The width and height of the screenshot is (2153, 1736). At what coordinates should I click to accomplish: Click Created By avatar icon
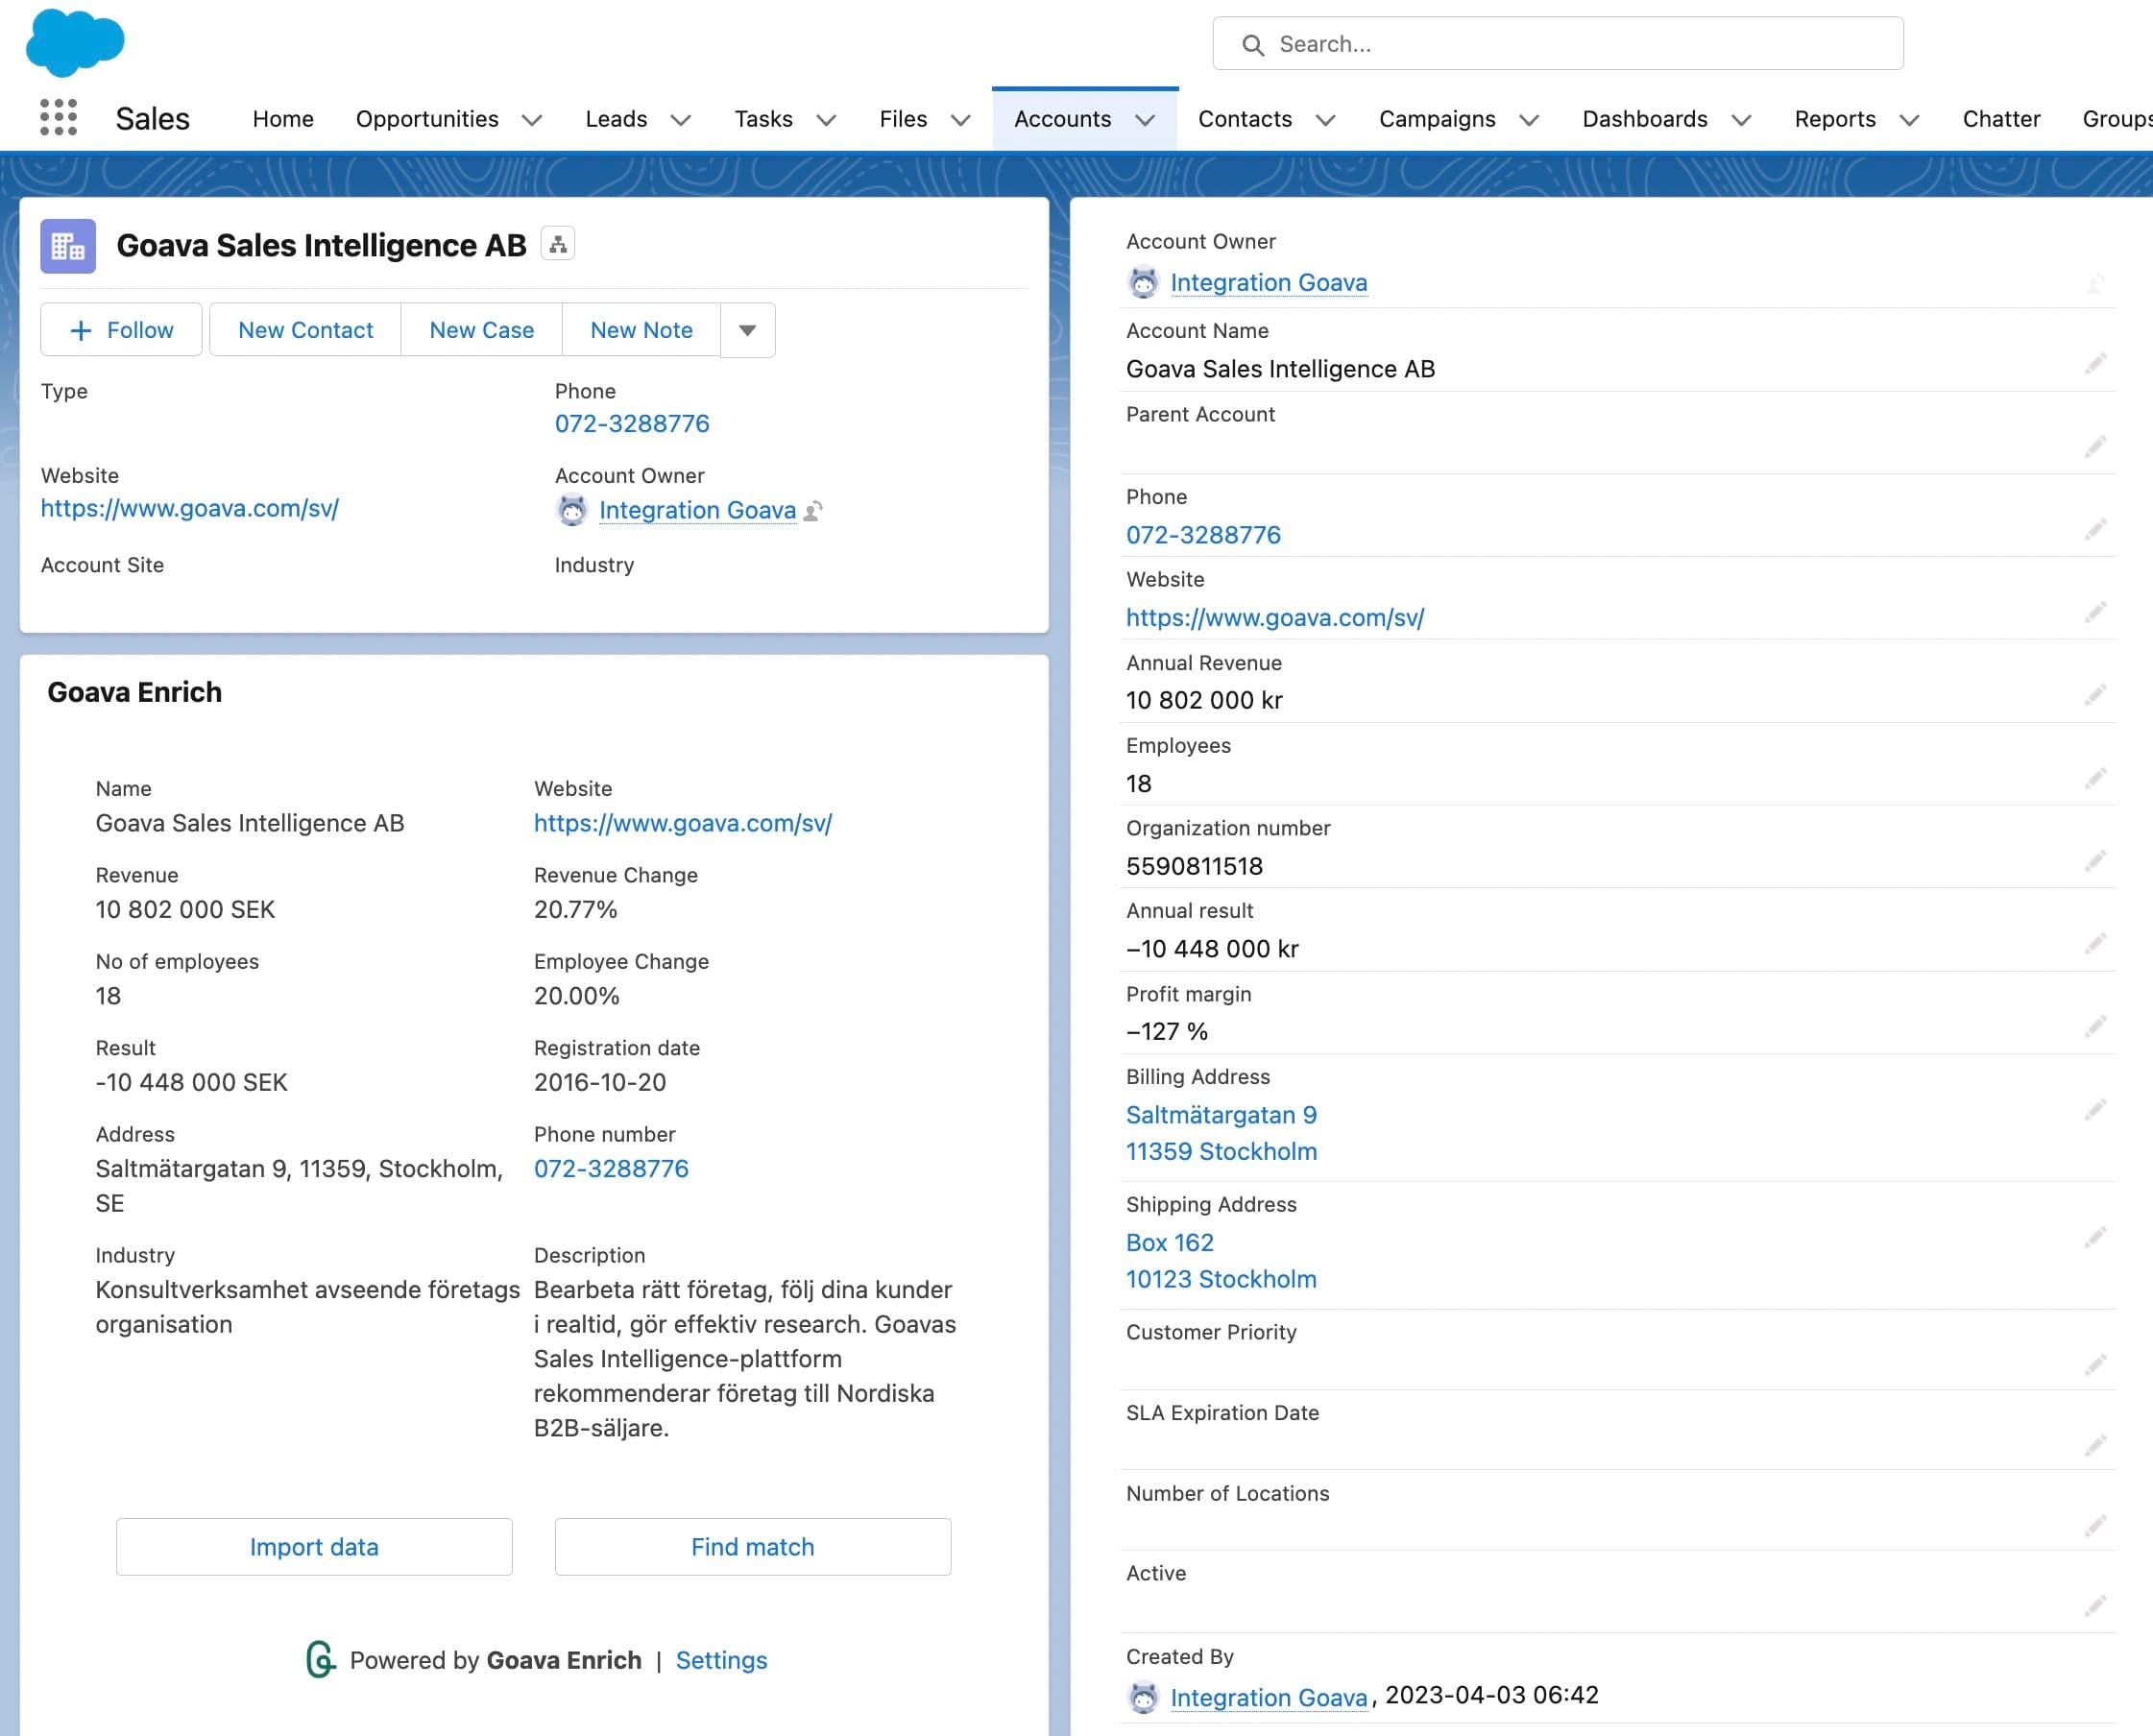click(x=1143, y=1698)
